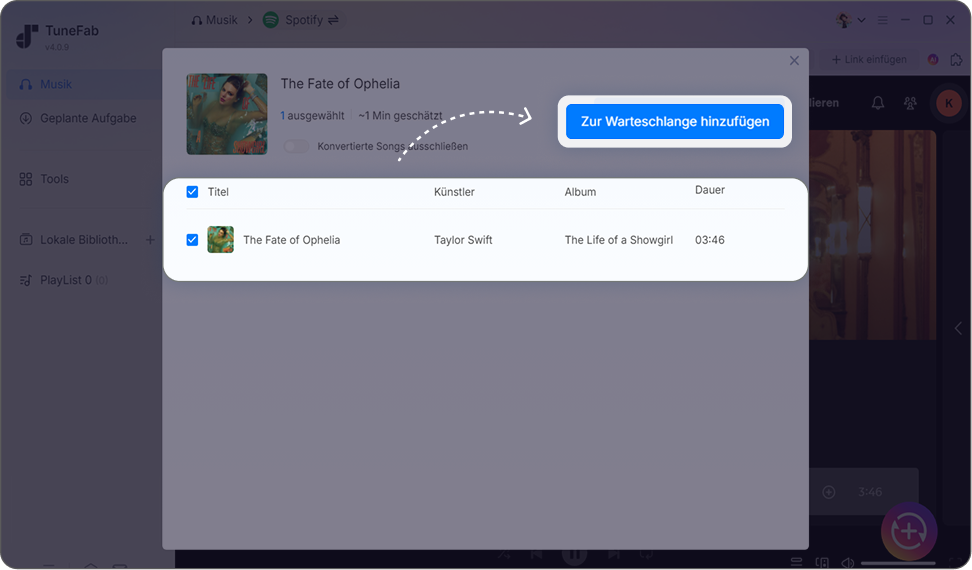Viewport: 972px width, 570px height.
Task: Click the Link einfügen button
Action: (x=869, y=59)
